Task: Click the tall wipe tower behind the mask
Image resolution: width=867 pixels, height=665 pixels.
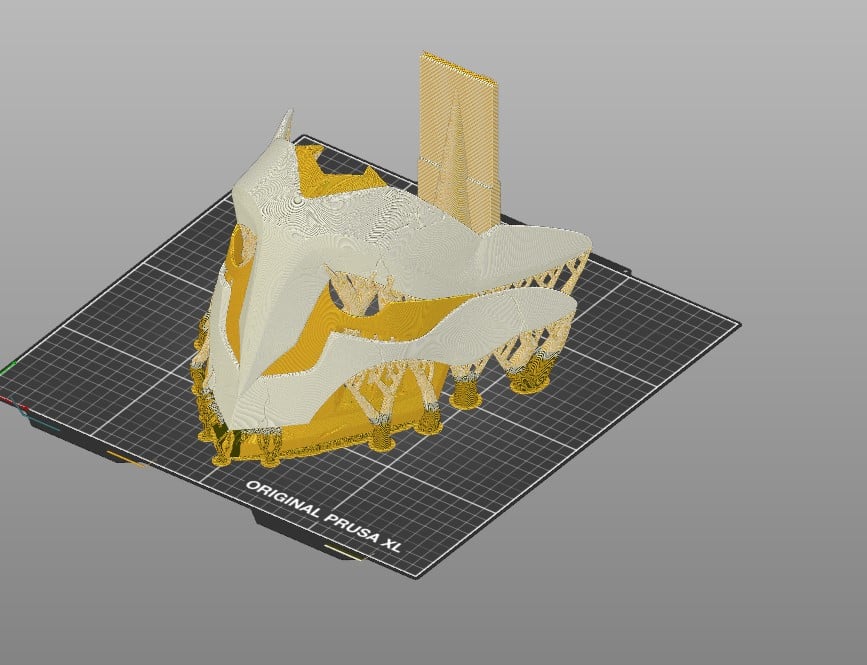Action: tap(458, 143)
